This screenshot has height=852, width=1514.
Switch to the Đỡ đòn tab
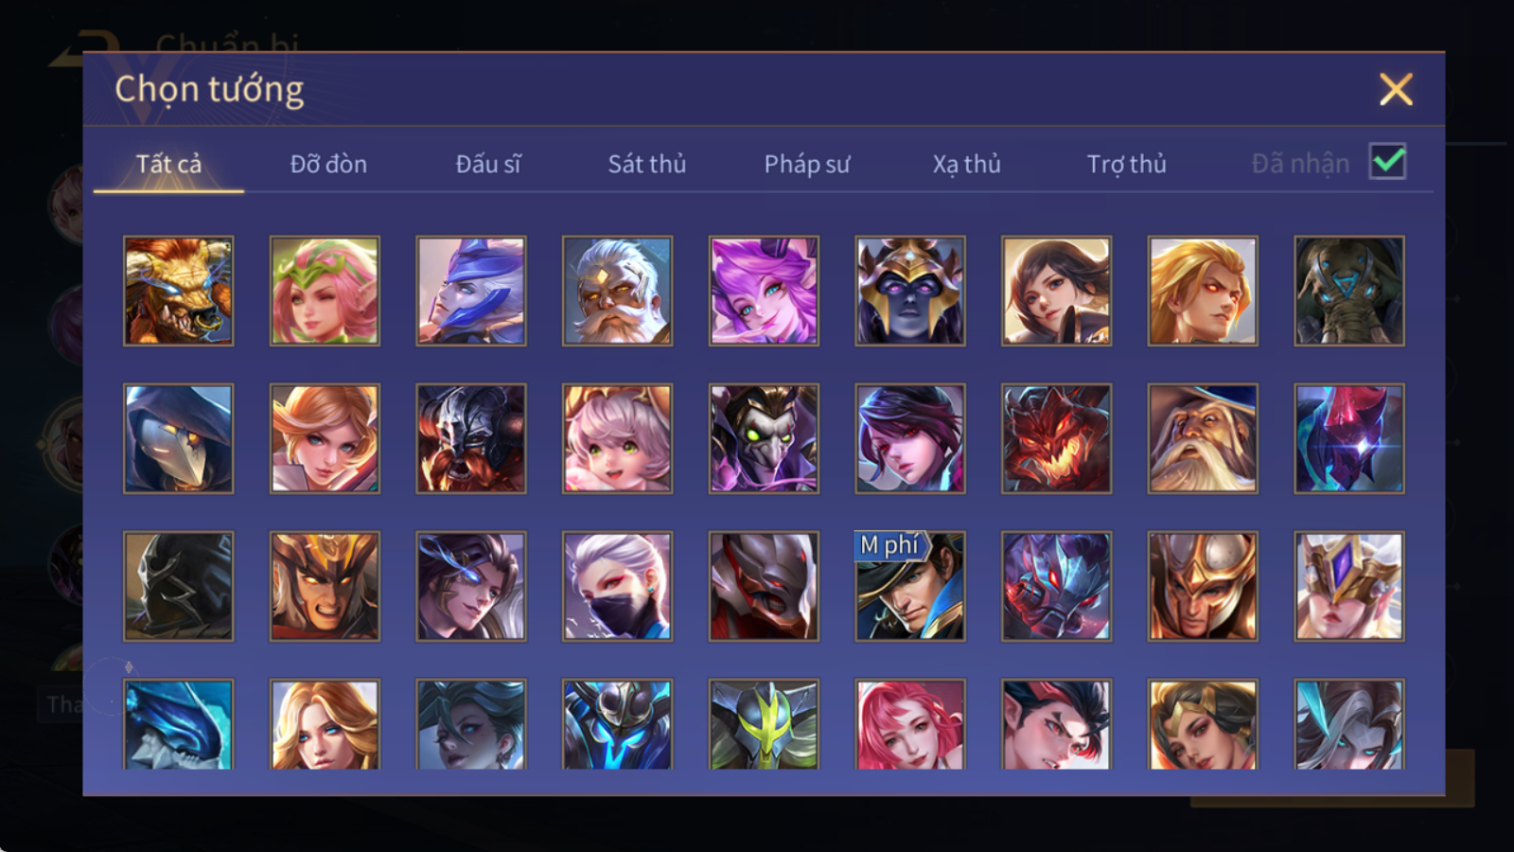click(328, 164)
